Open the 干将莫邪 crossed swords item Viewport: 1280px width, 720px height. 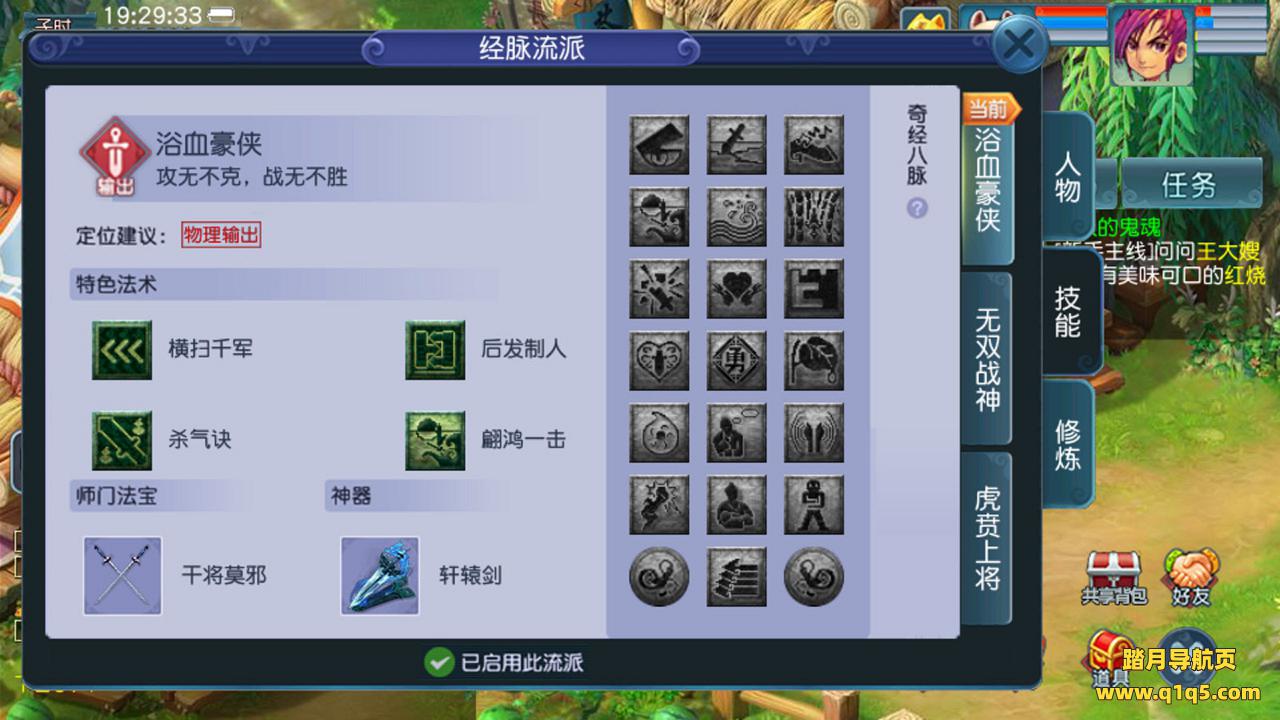123,575
